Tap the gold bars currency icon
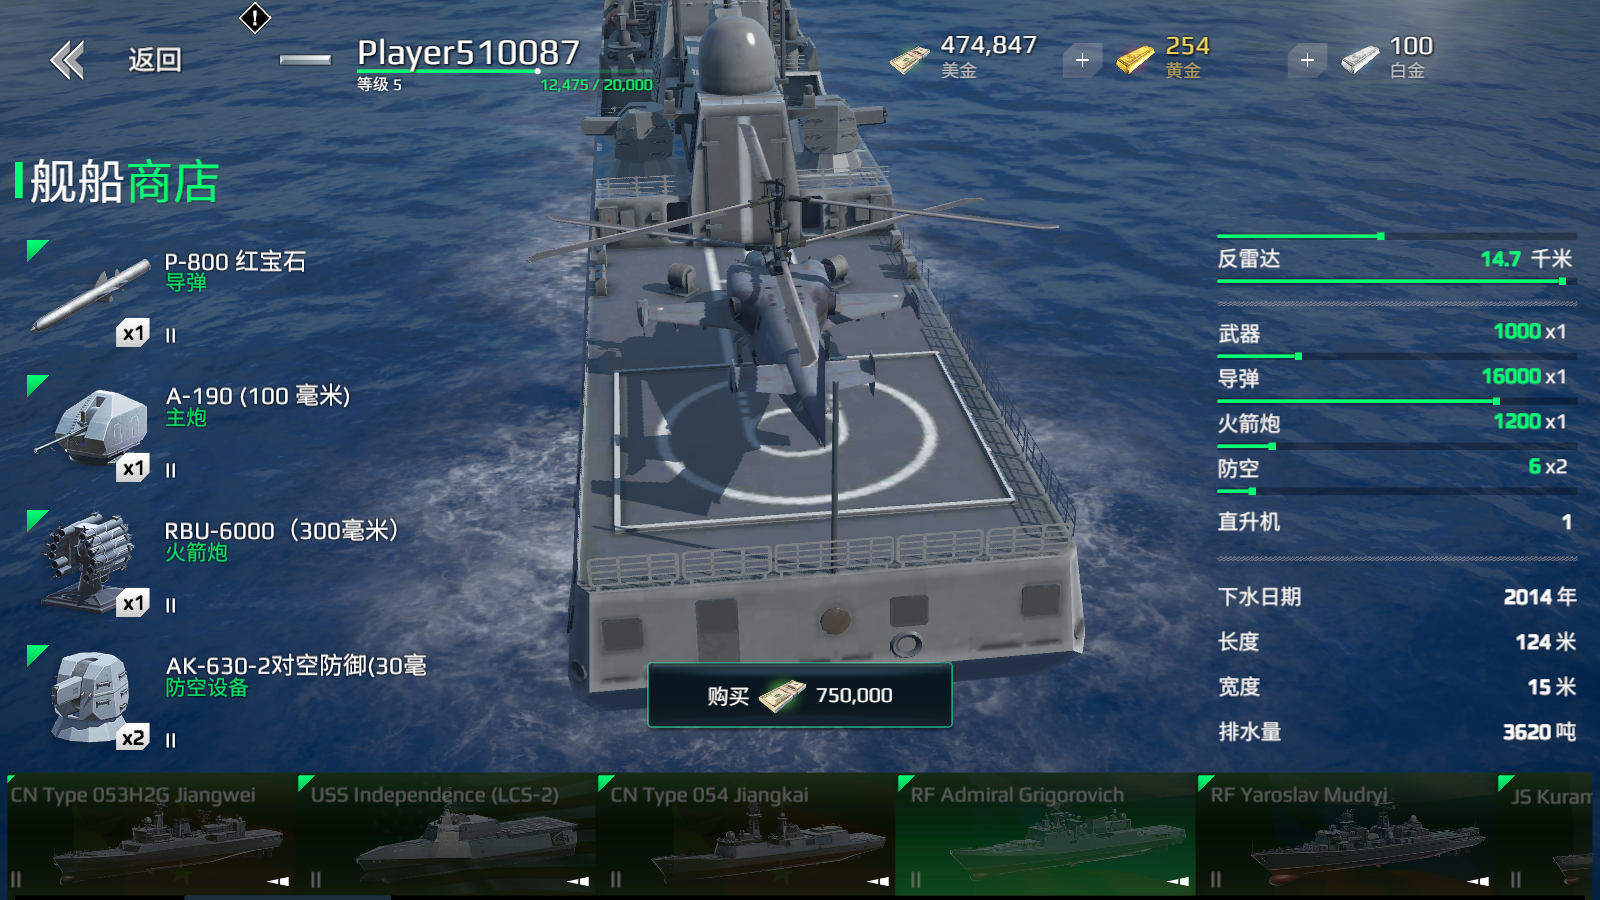The height and width of the screenshot is (900, 1600). pos(1135,60)
